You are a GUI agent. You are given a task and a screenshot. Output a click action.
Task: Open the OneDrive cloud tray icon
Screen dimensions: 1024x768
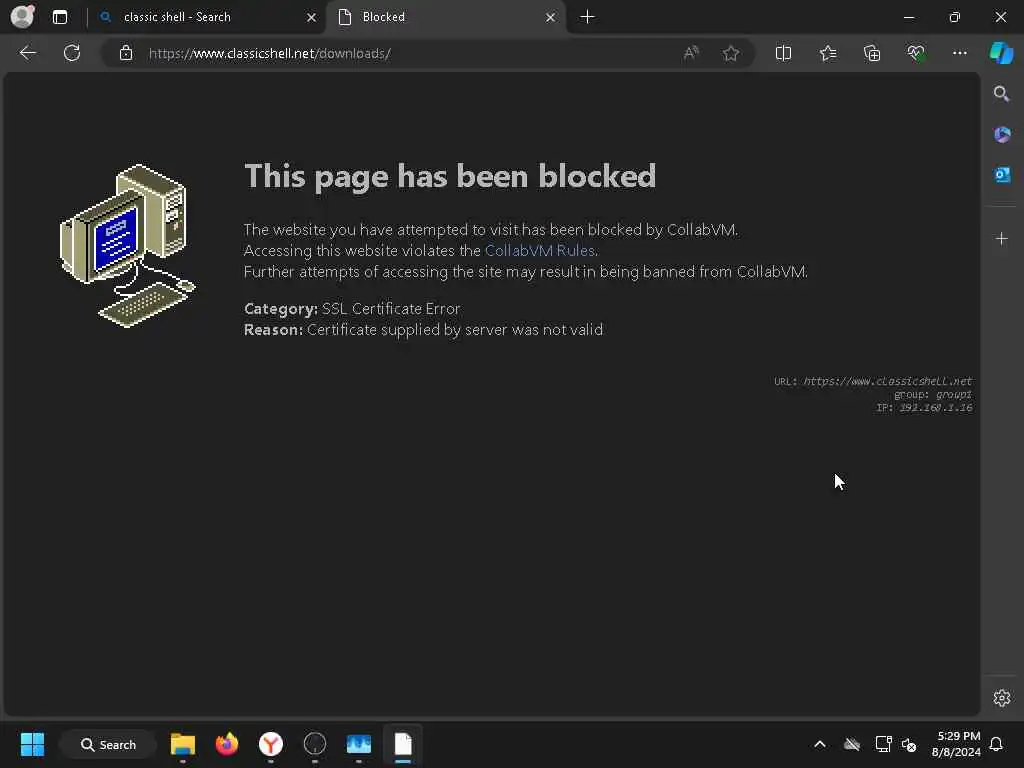pos(852,744)
